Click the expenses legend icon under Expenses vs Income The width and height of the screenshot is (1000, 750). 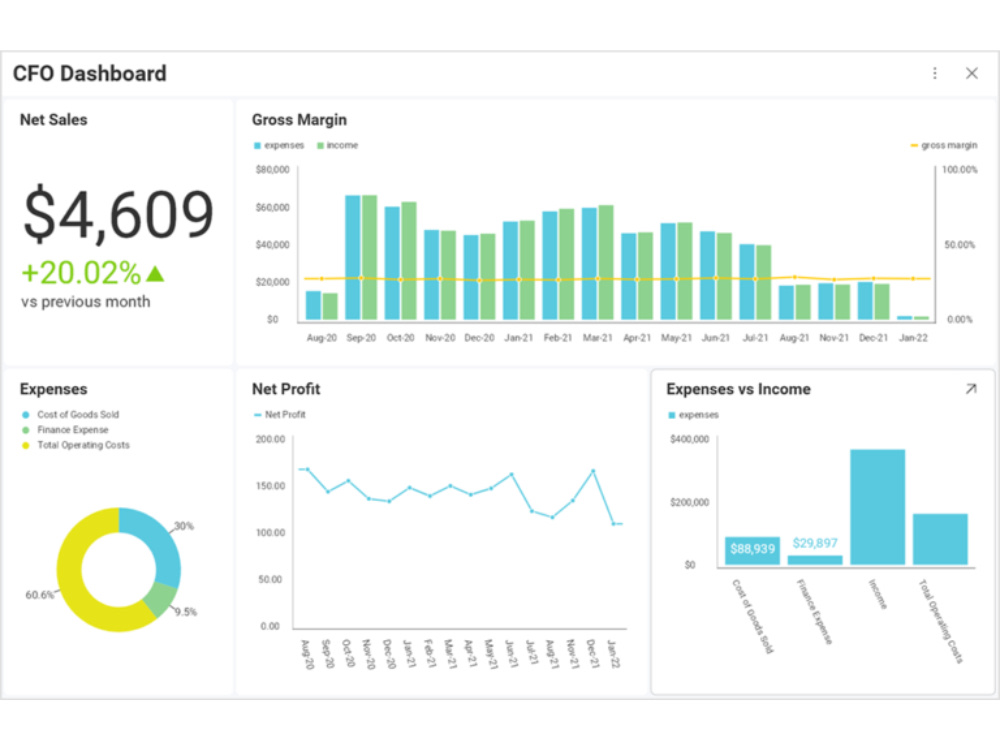point(673,414)
